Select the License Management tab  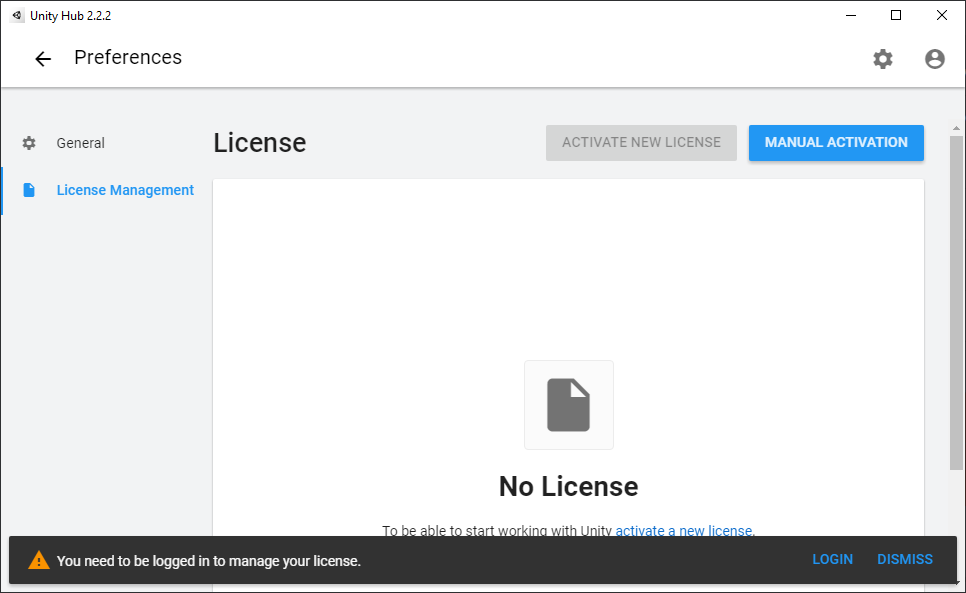tap(125, 190)
